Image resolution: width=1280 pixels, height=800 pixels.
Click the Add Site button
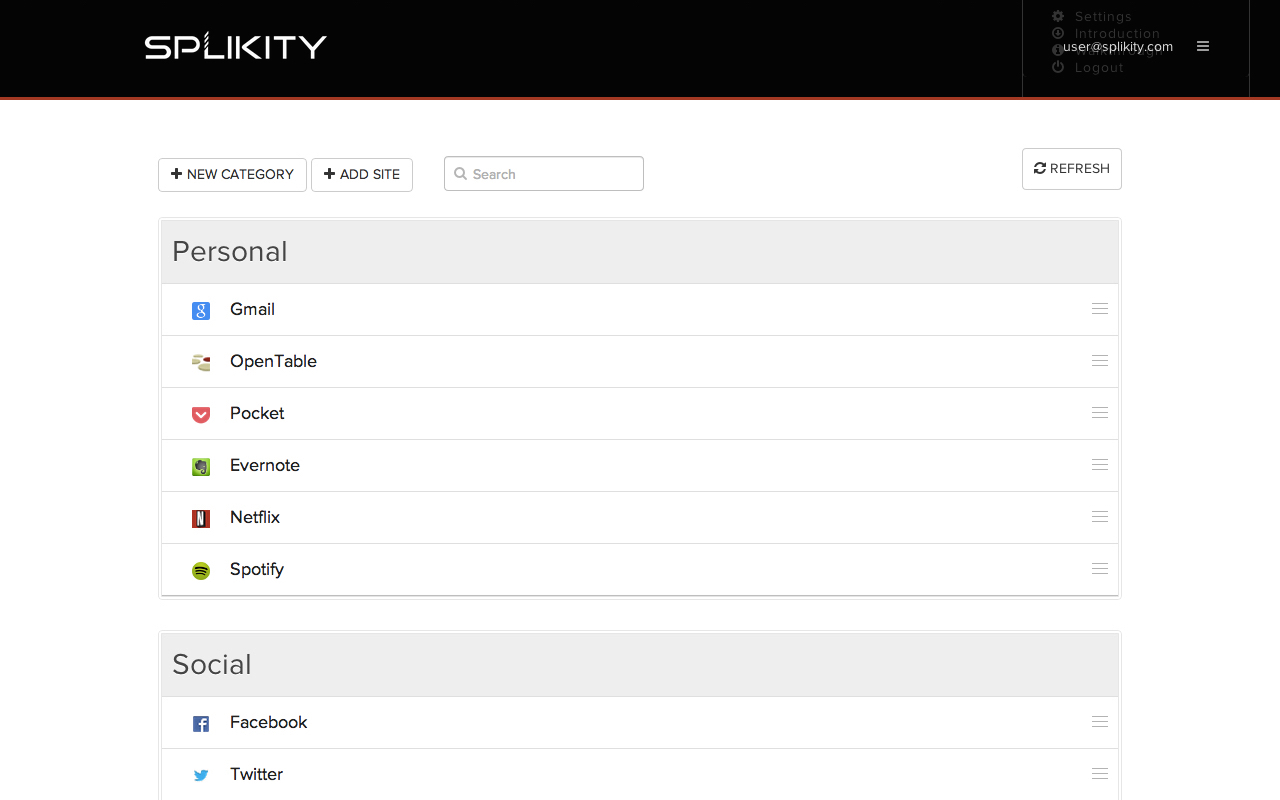pos(362,174)
